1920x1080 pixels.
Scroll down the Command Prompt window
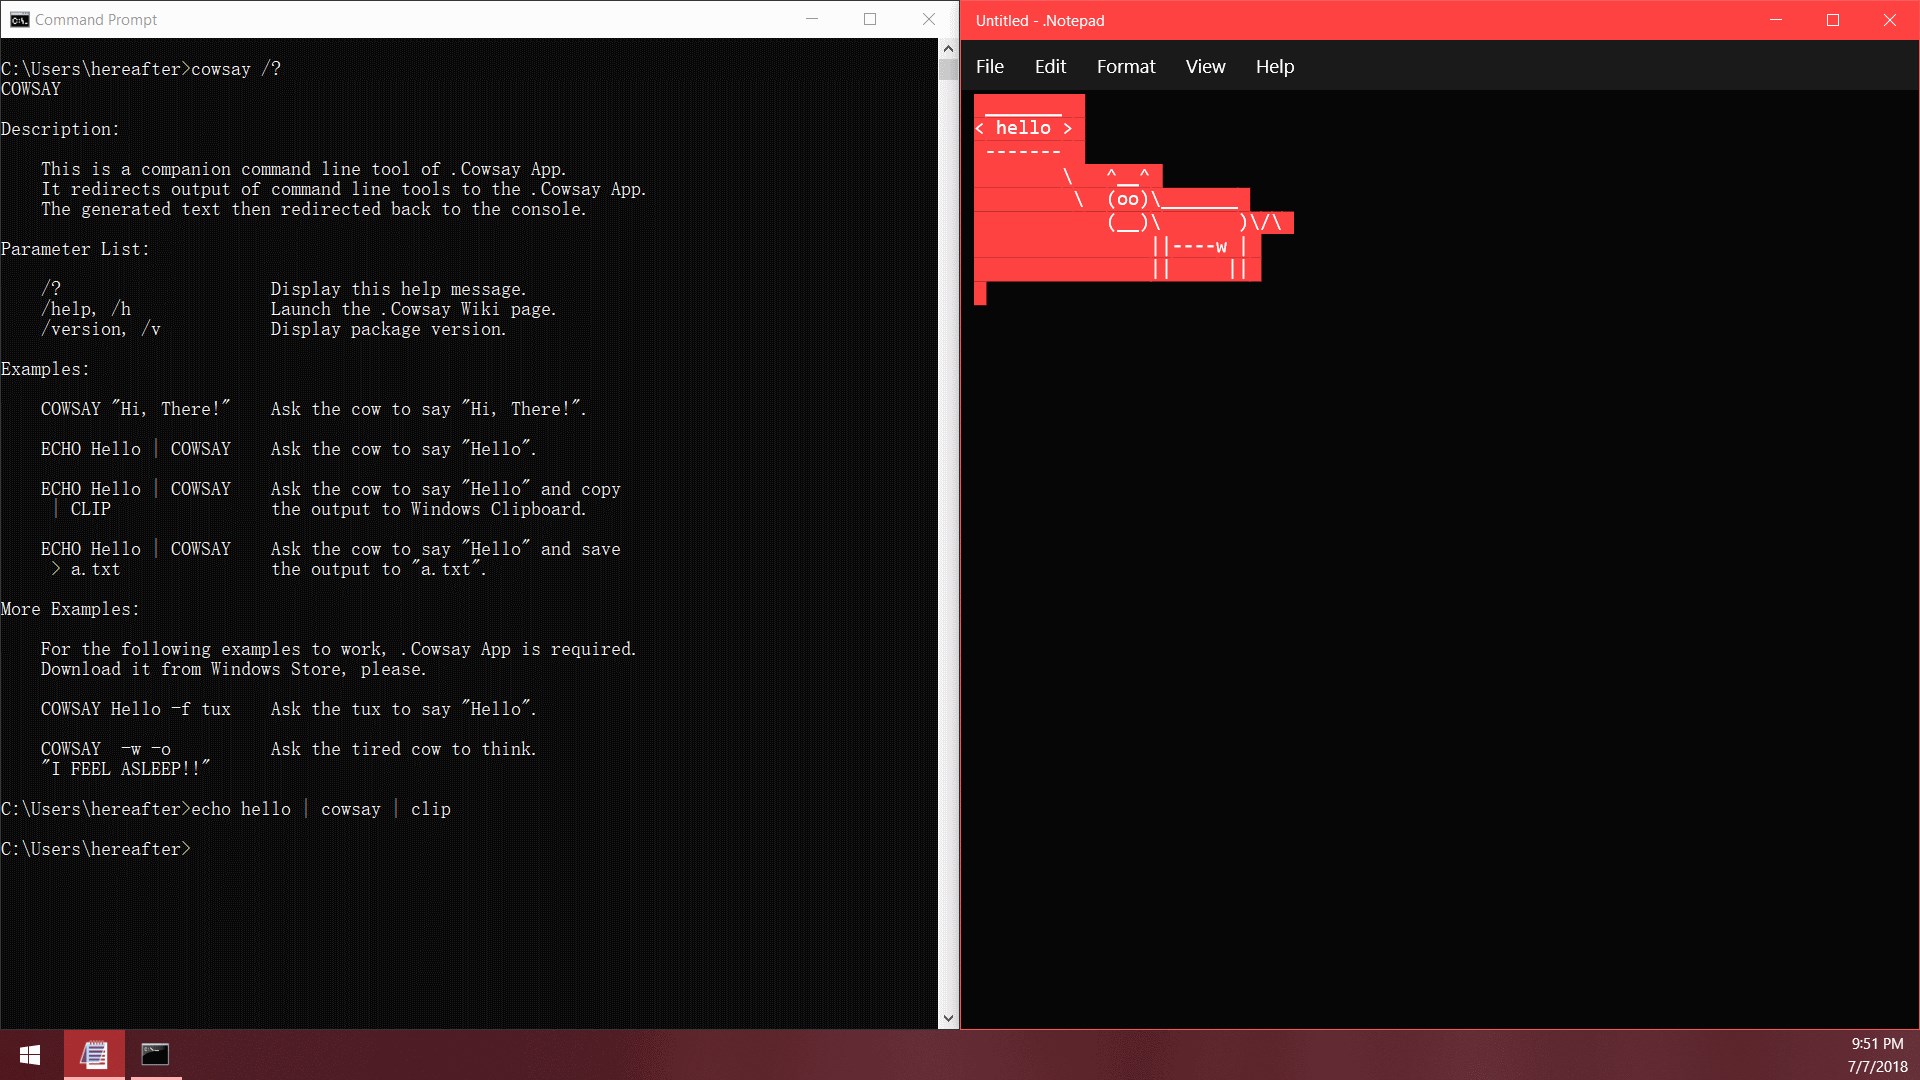[x=948, y=1015]
